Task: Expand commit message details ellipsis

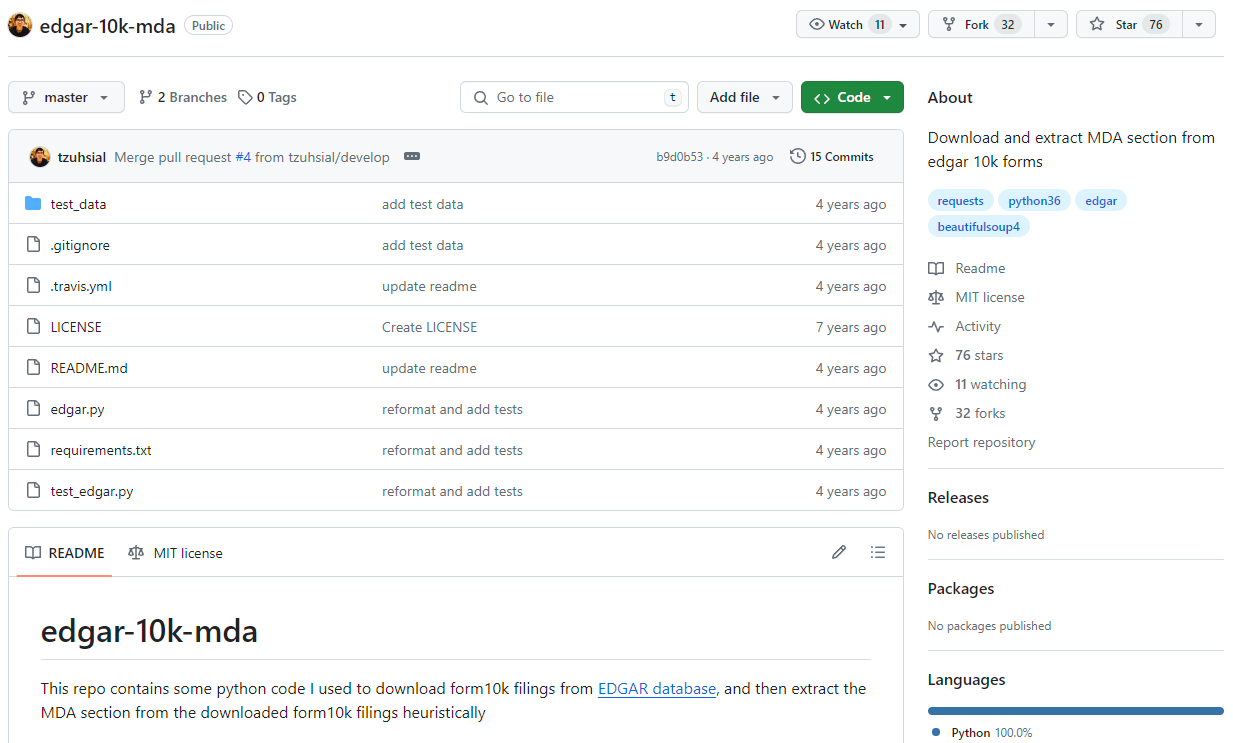Action: point(412,157)
